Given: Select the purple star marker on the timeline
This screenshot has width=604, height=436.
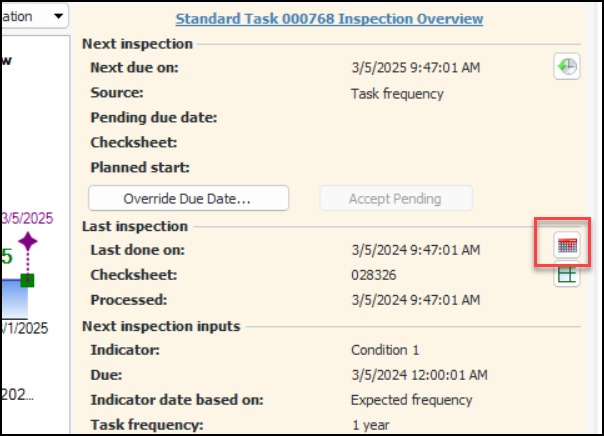Looking at the screenshot, I should pyautogui.click(x=27, y=242).
